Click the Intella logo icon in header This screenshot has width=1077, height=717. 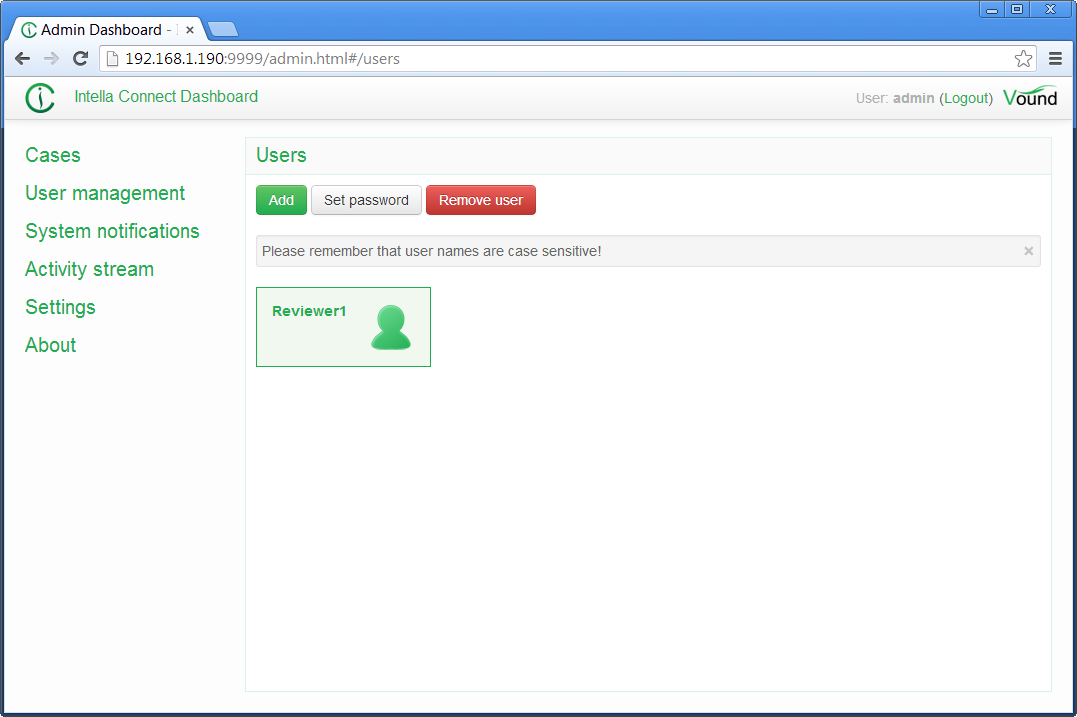[x=40, y=98]
